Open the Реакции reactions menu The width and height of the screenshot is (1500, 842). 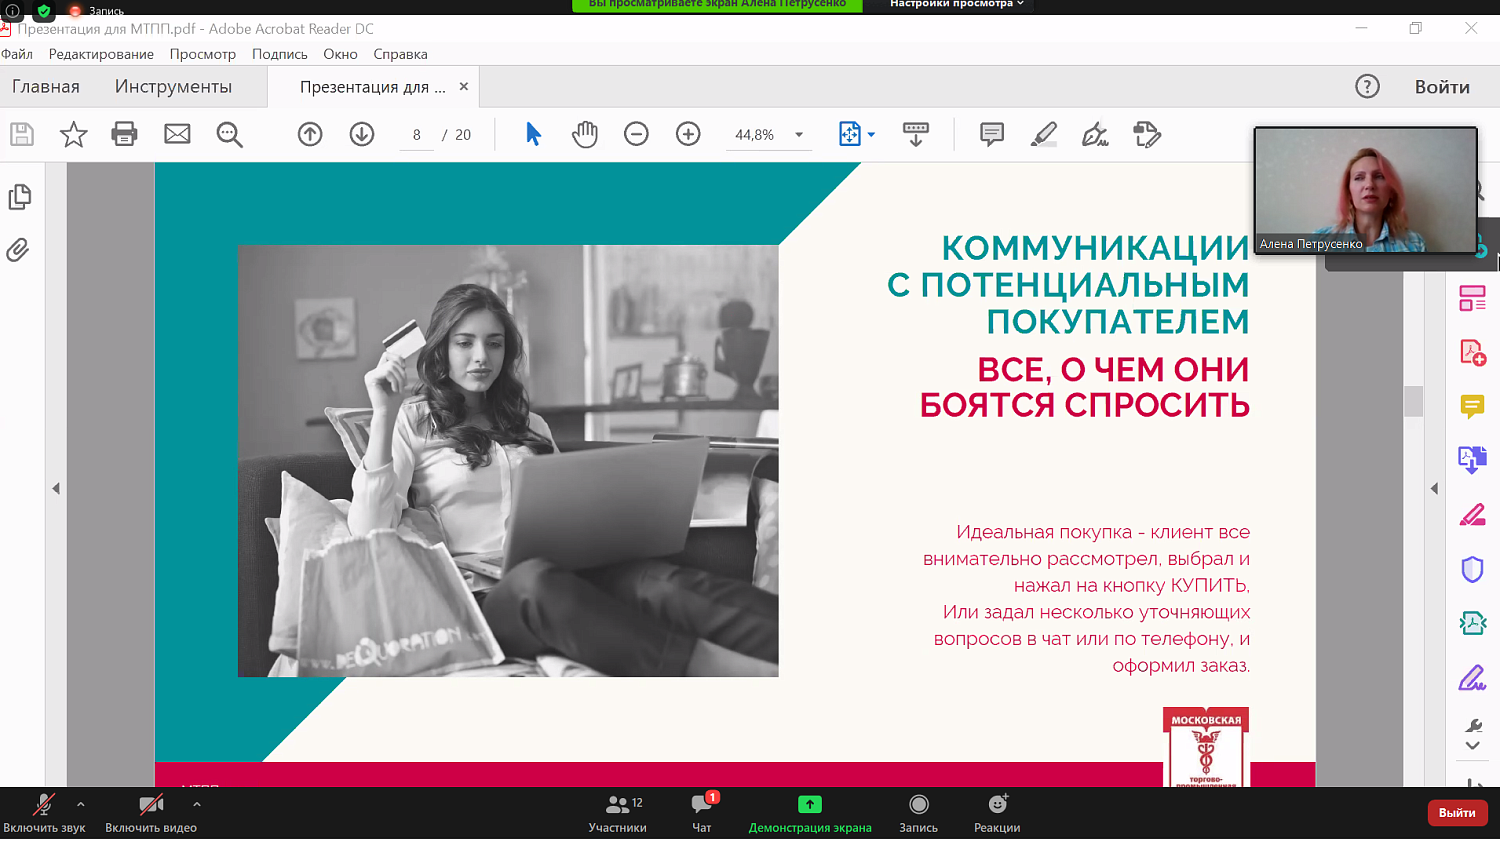997,813
